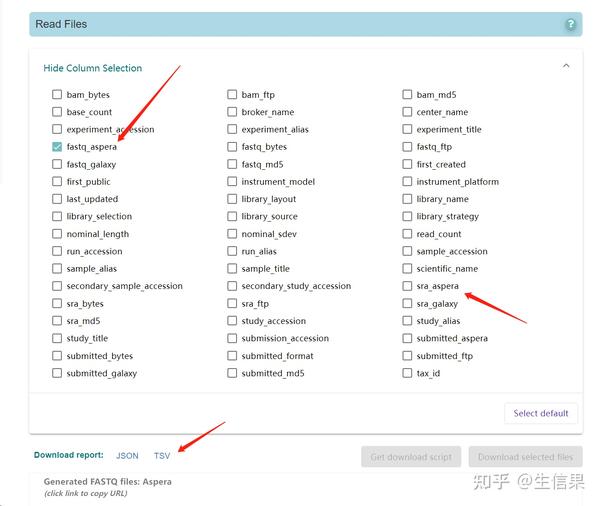This screenshot has width=600, height=506.
Task: Download report as JSON
Action: pos(127,456)
